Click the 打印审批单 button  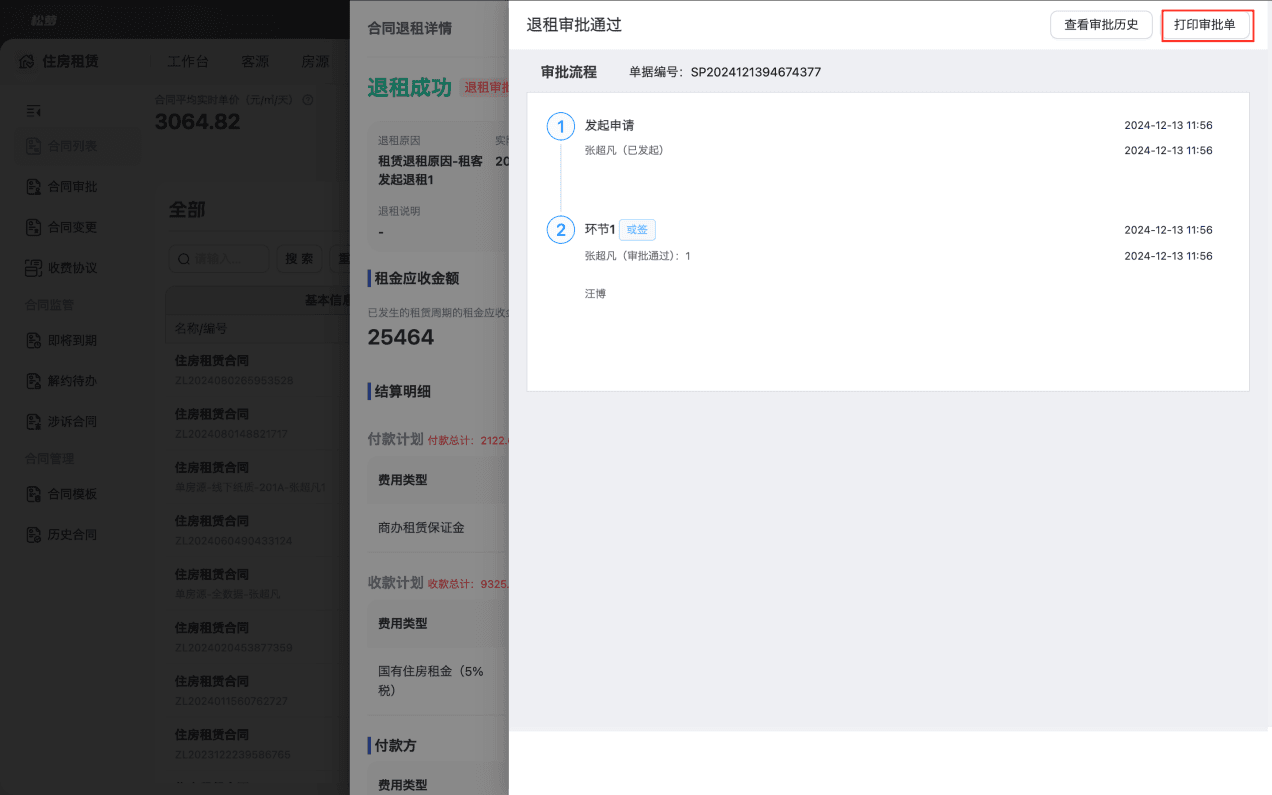coord(1207,25)
